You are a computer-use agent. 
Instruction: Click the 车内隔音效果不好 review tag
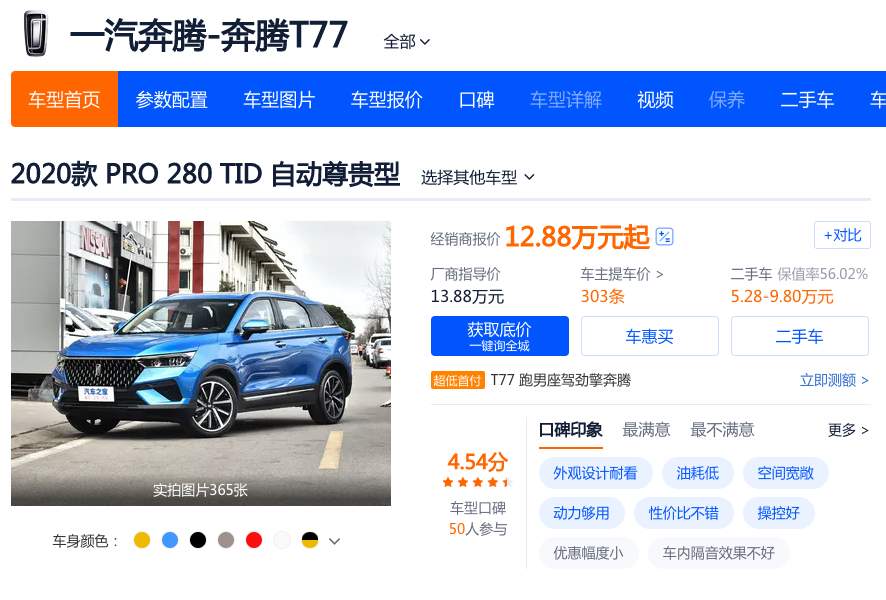pyautogui.click(x=719, y=553)
